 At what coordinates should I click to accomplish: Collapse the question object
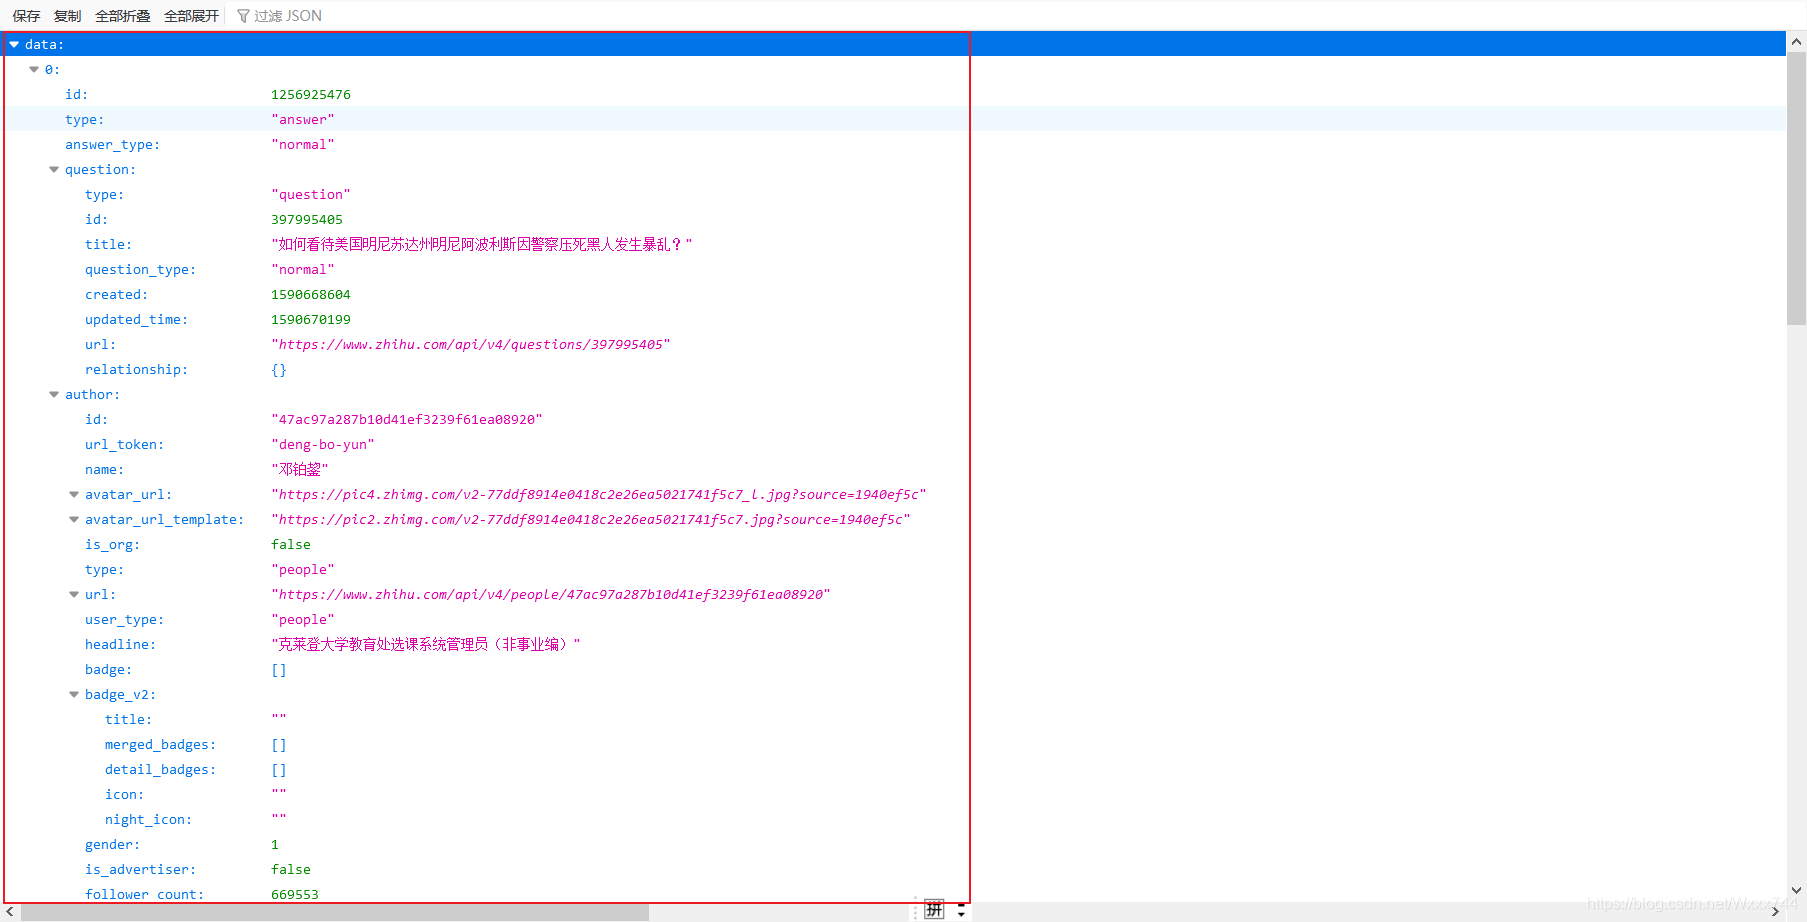[54, 169]
